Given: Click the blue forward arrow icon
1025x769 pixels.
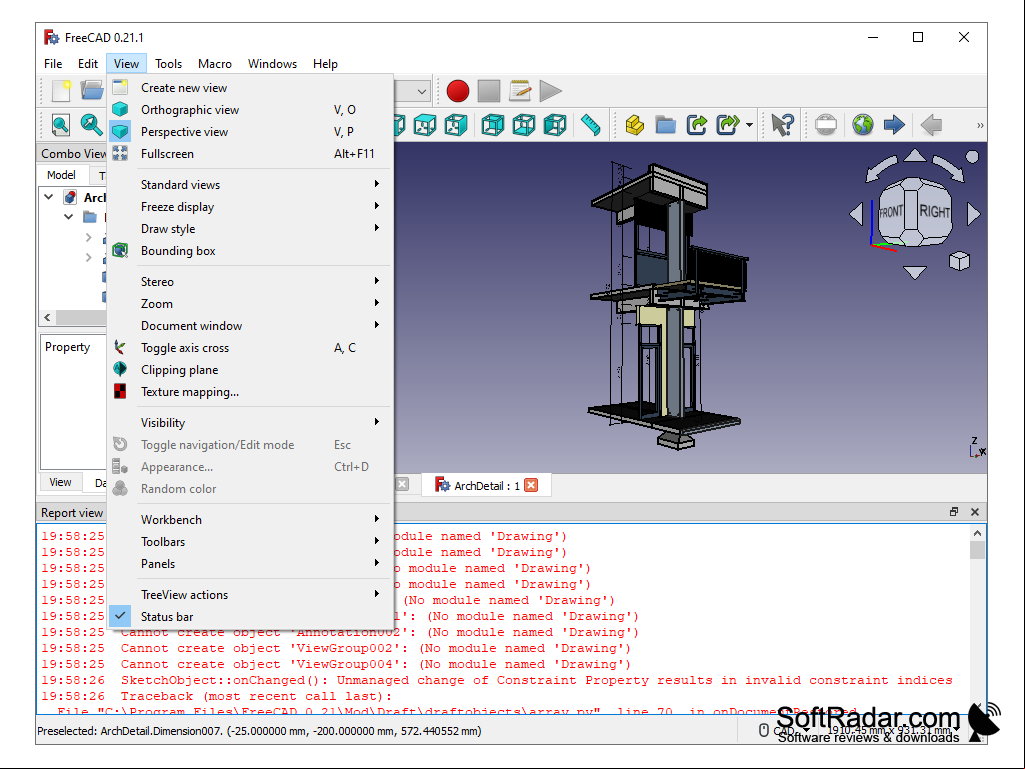Looking at the screenshot, I should [894, 125].
